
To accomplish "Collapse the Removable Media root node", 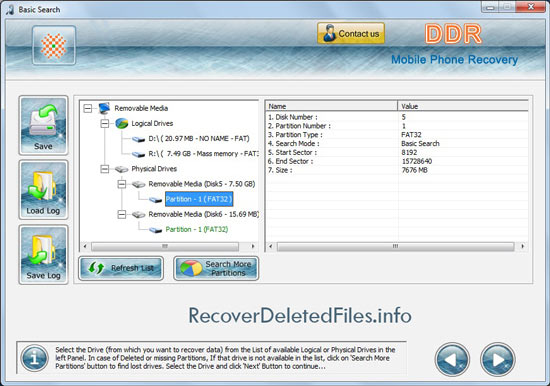I will coord(88,108).
